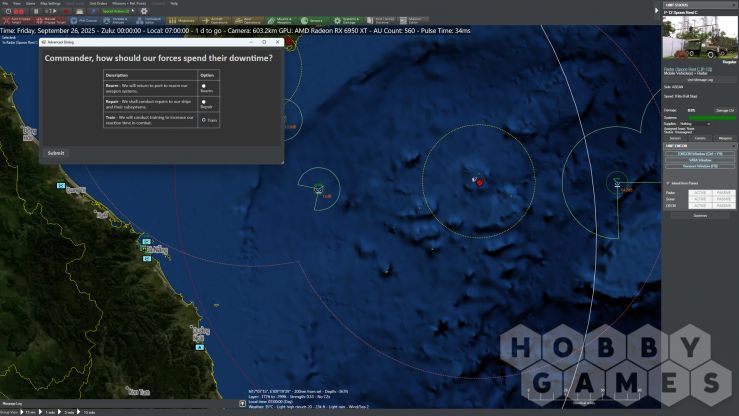Screen dimensions: 739x416
Task: Open the Mission Editor toolbar button
Action: [413, 20]
